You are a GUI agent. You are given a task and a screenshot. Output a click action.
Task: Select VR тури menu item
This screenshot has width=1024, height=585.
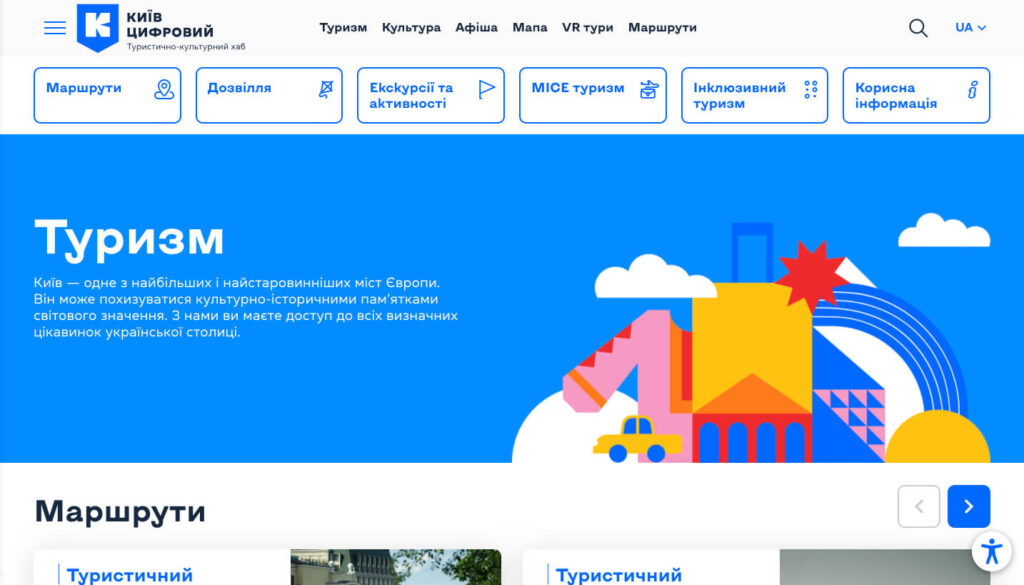click(x=587, y=28)
